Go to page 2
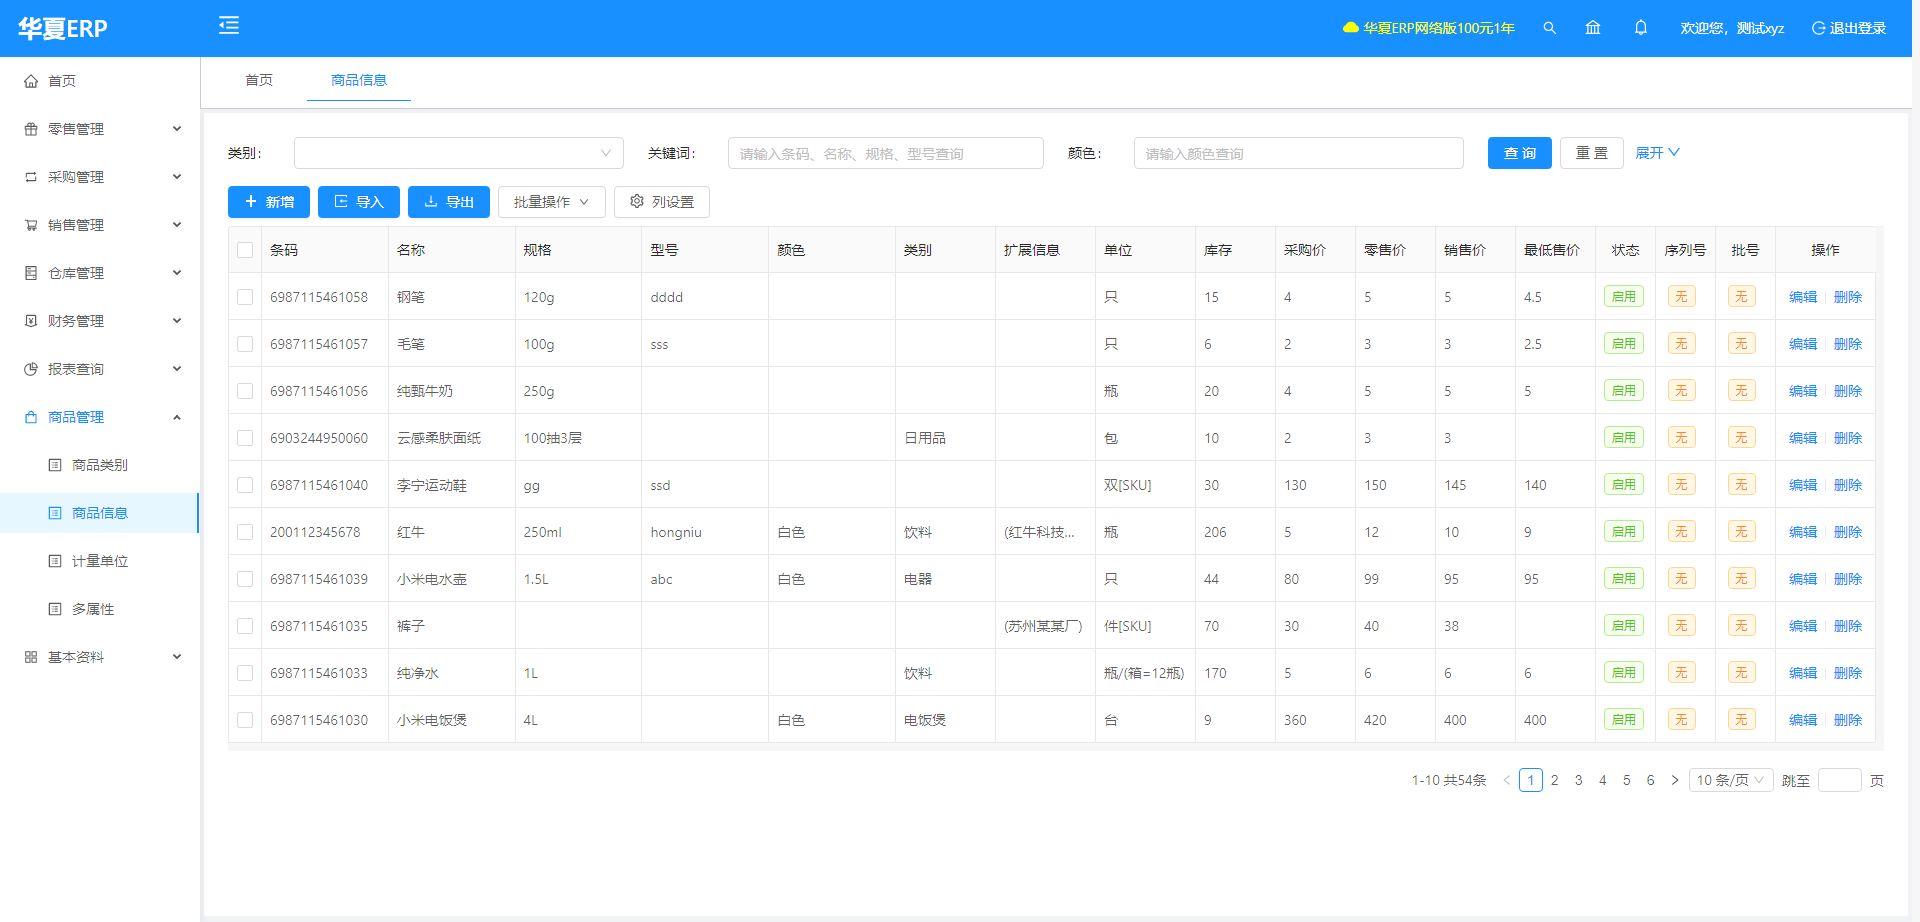The width and height of the screenshot is (1920, 922). point(1555,780)
